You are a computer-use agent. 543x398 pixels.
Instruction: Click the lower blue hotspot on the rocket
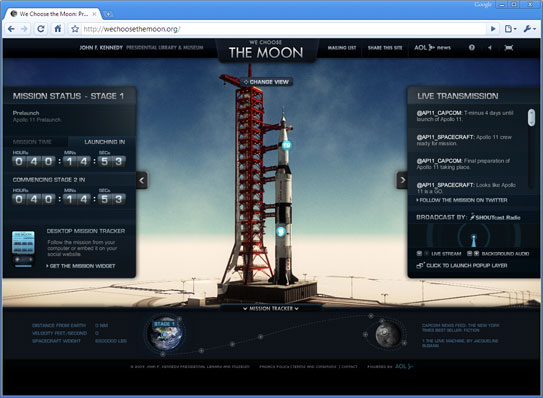[x=281, y=231]
